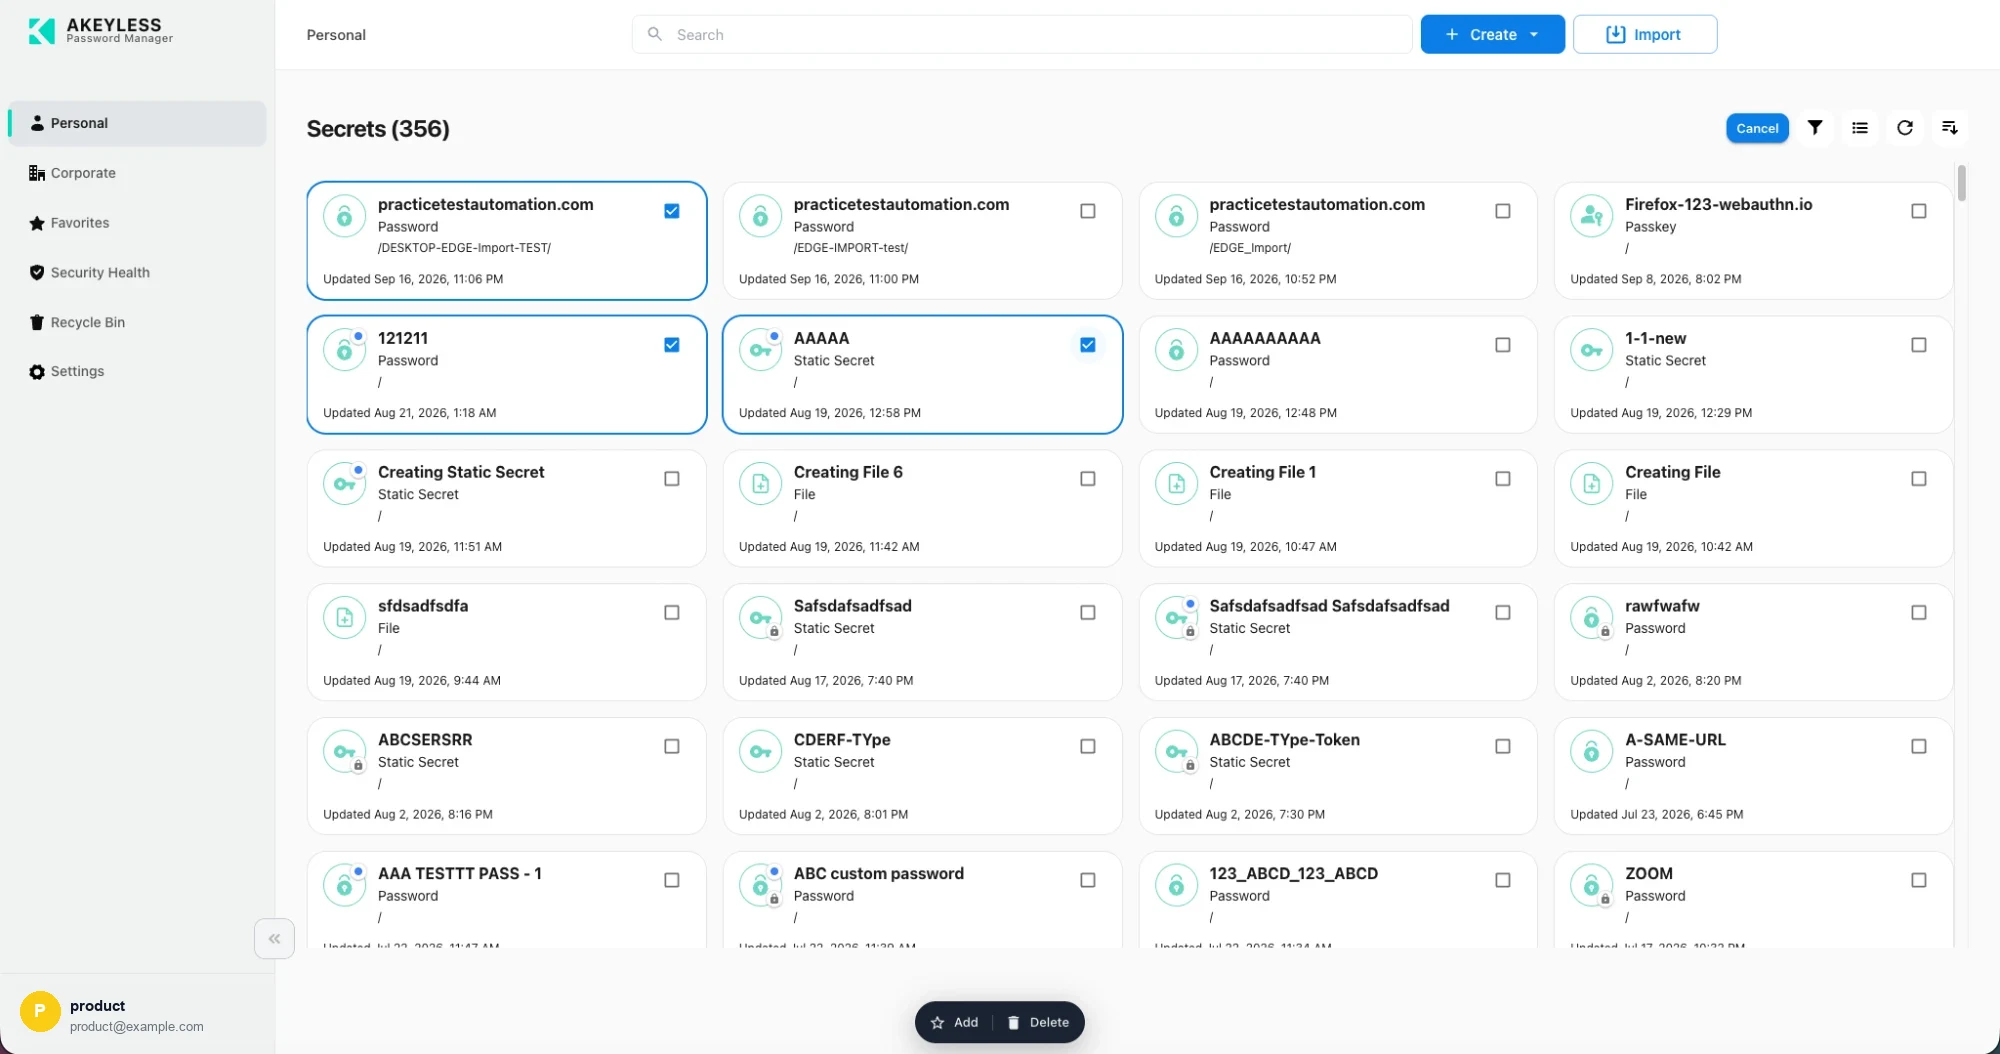Cancel the multi-selection mode
Viewport: 2000px width, 1054px height.
click(x=1757, y=128)
